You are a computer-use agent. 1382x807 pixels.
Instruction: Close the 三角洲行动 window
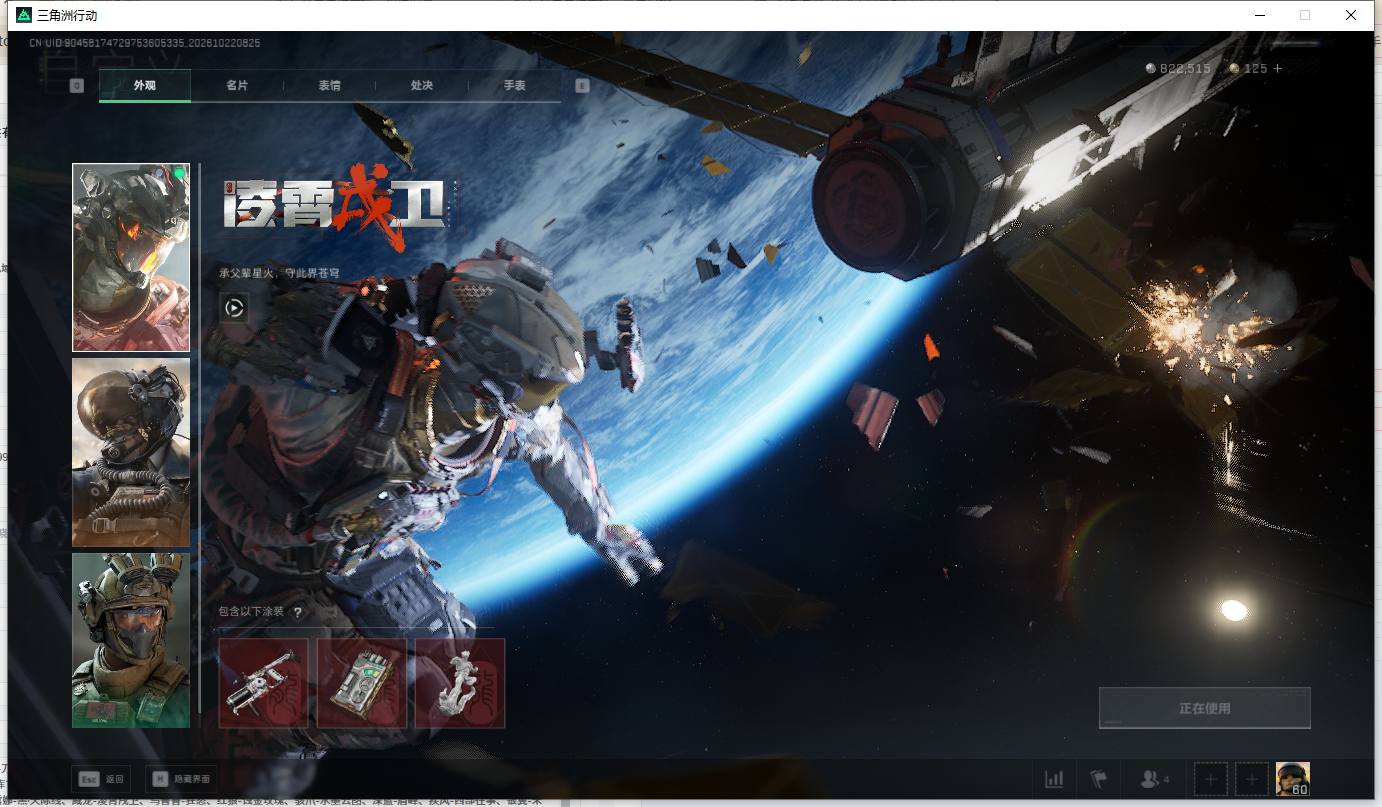[x=1351, y=15]
